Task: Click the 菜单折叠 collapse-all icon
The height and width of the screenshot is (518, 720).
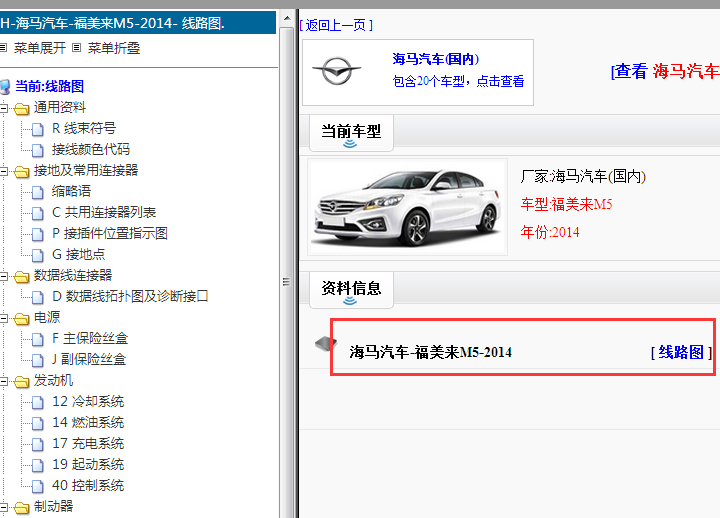Action: [x=77, y=48]
